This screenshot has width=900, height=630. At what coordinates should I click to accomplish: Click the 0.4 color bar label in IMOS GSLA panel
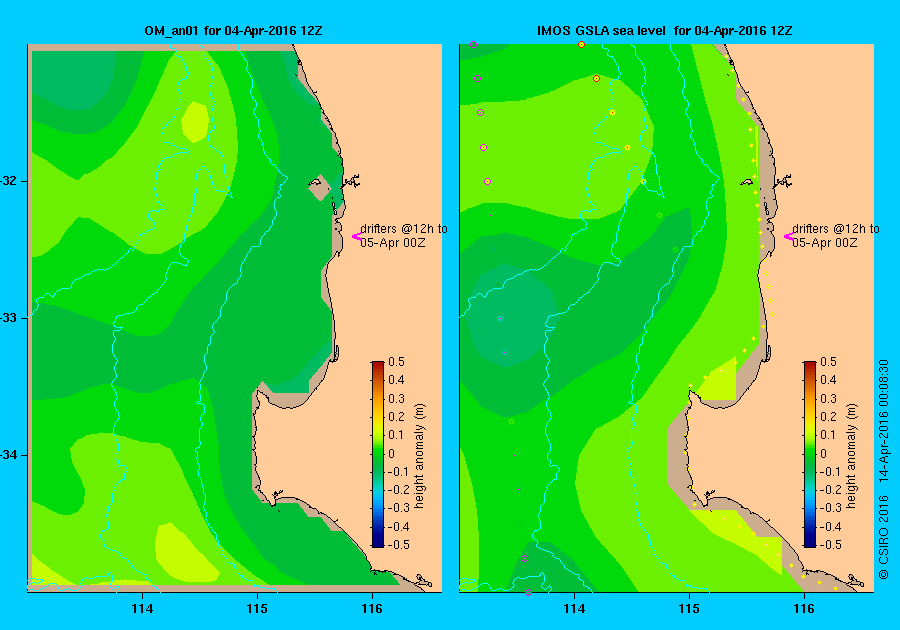click(x=828, y=380)
